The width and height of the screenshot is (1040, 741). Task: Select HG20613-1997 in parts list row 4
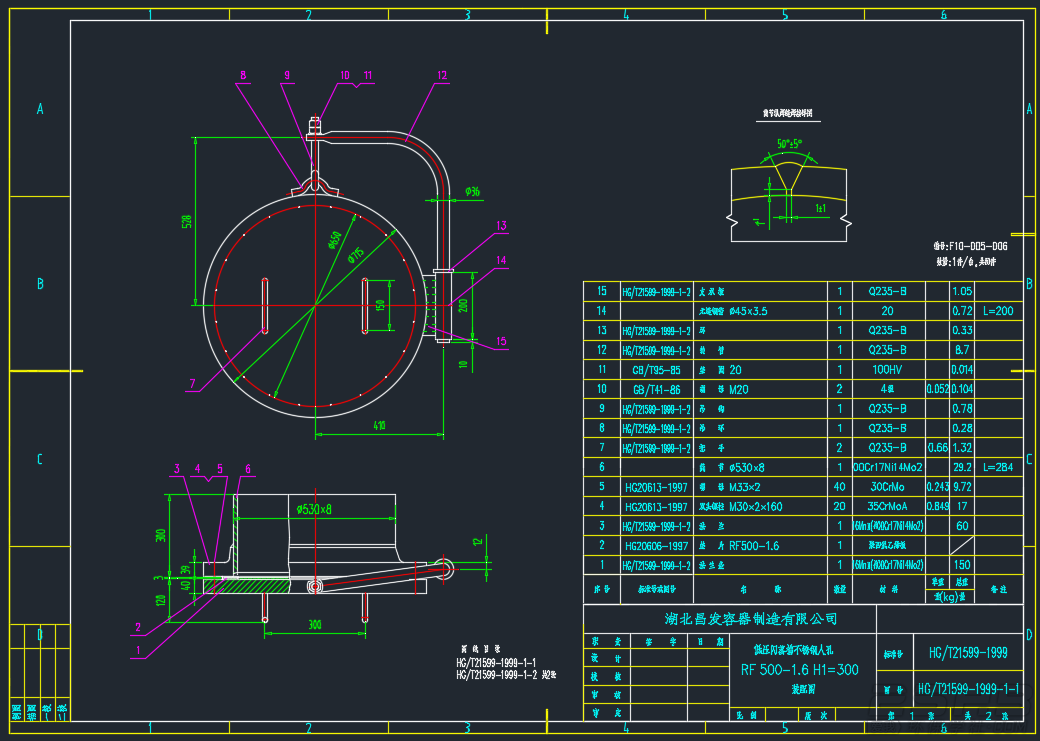[x=657, y=506]
